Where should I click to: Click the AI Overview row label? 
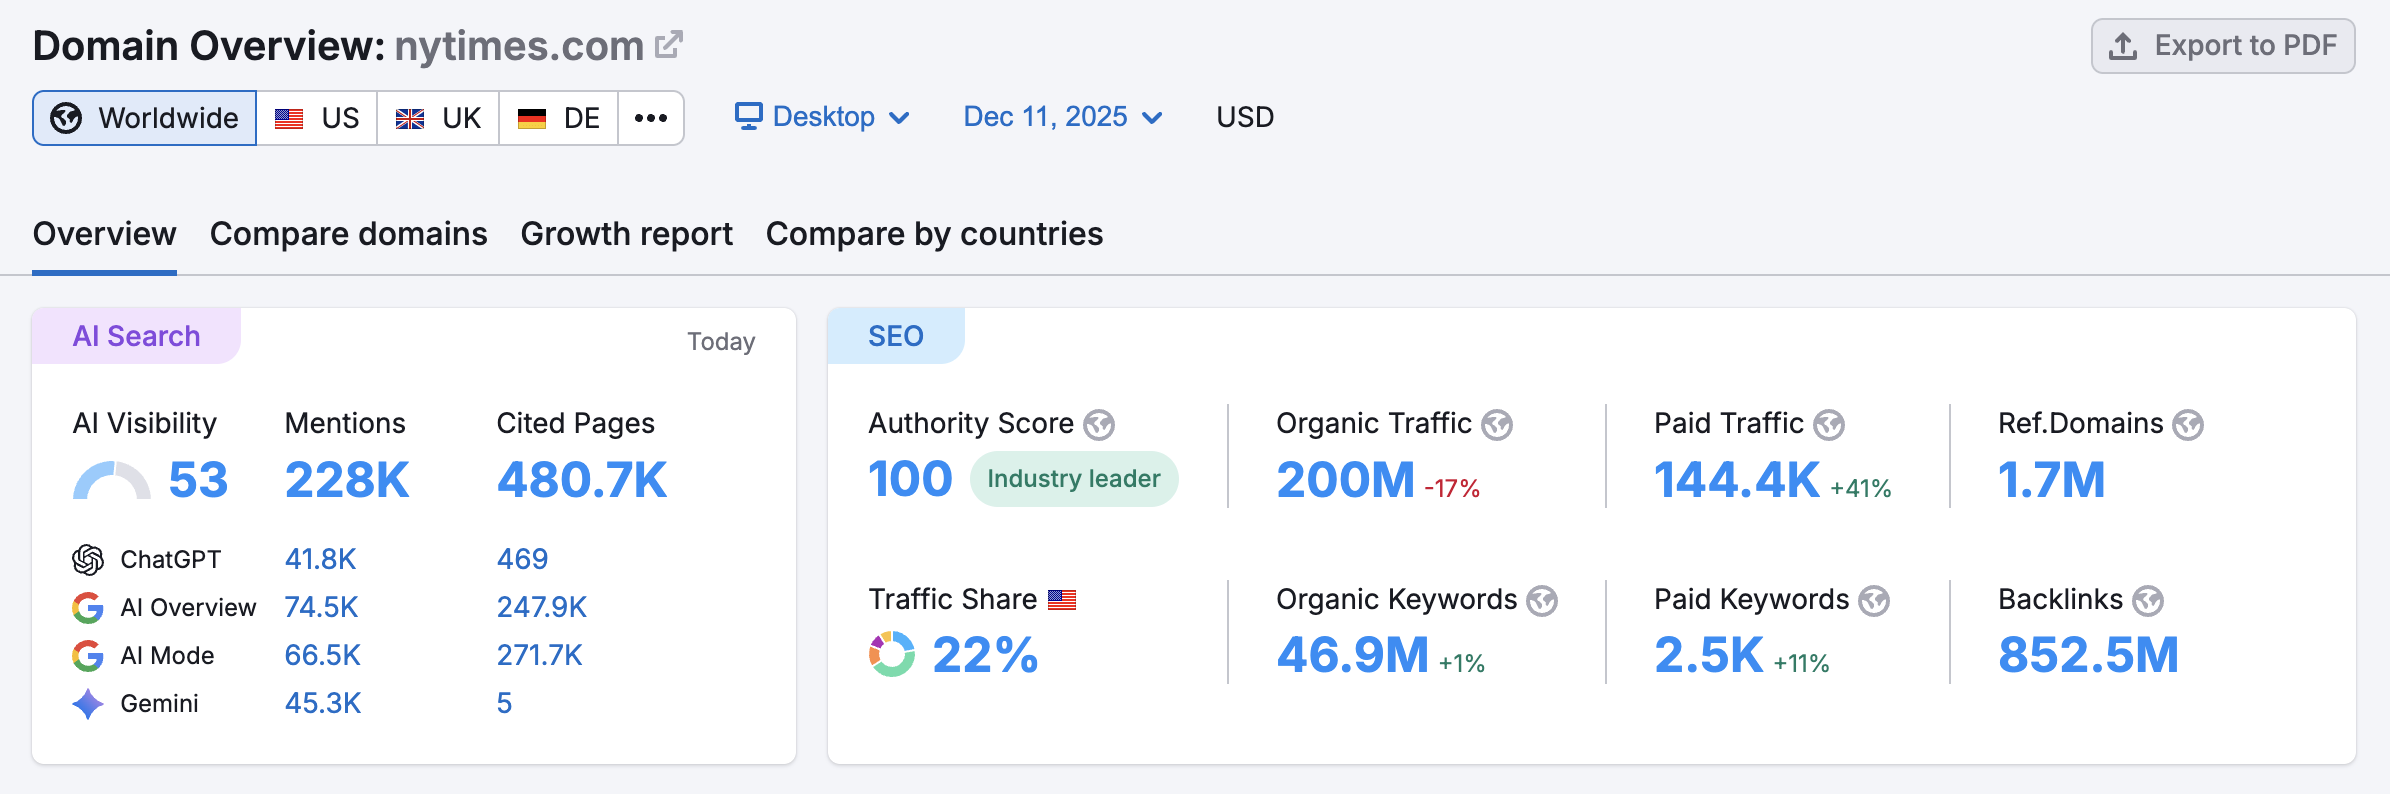point(188,607)
